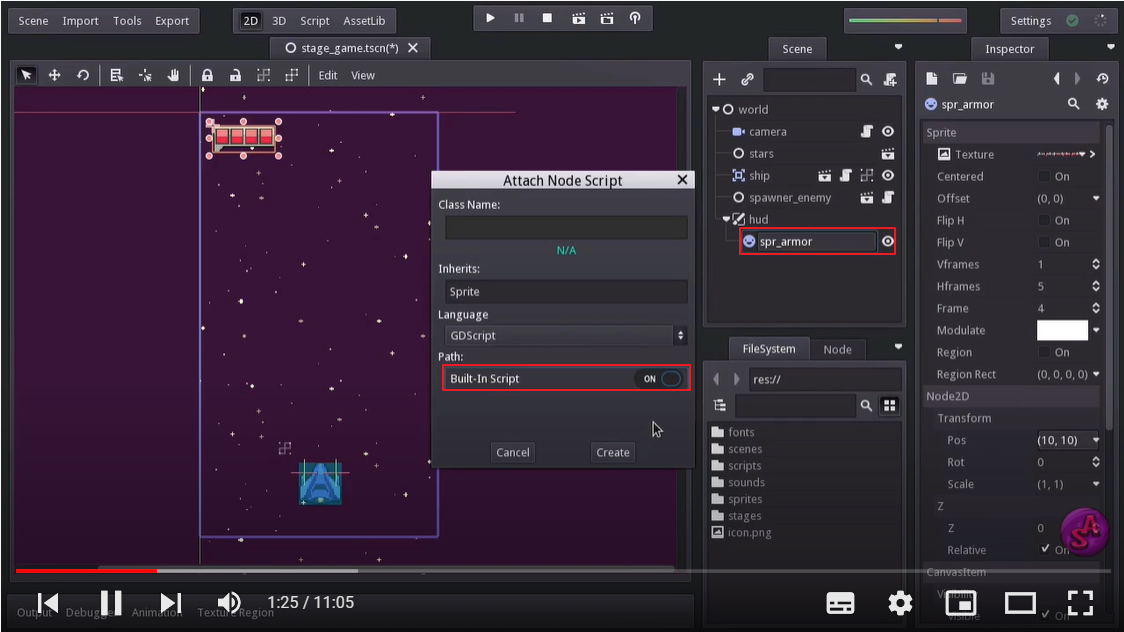Create a new resource in the Inspector
Screen dimensions: 1124x632
pos(931,78)
